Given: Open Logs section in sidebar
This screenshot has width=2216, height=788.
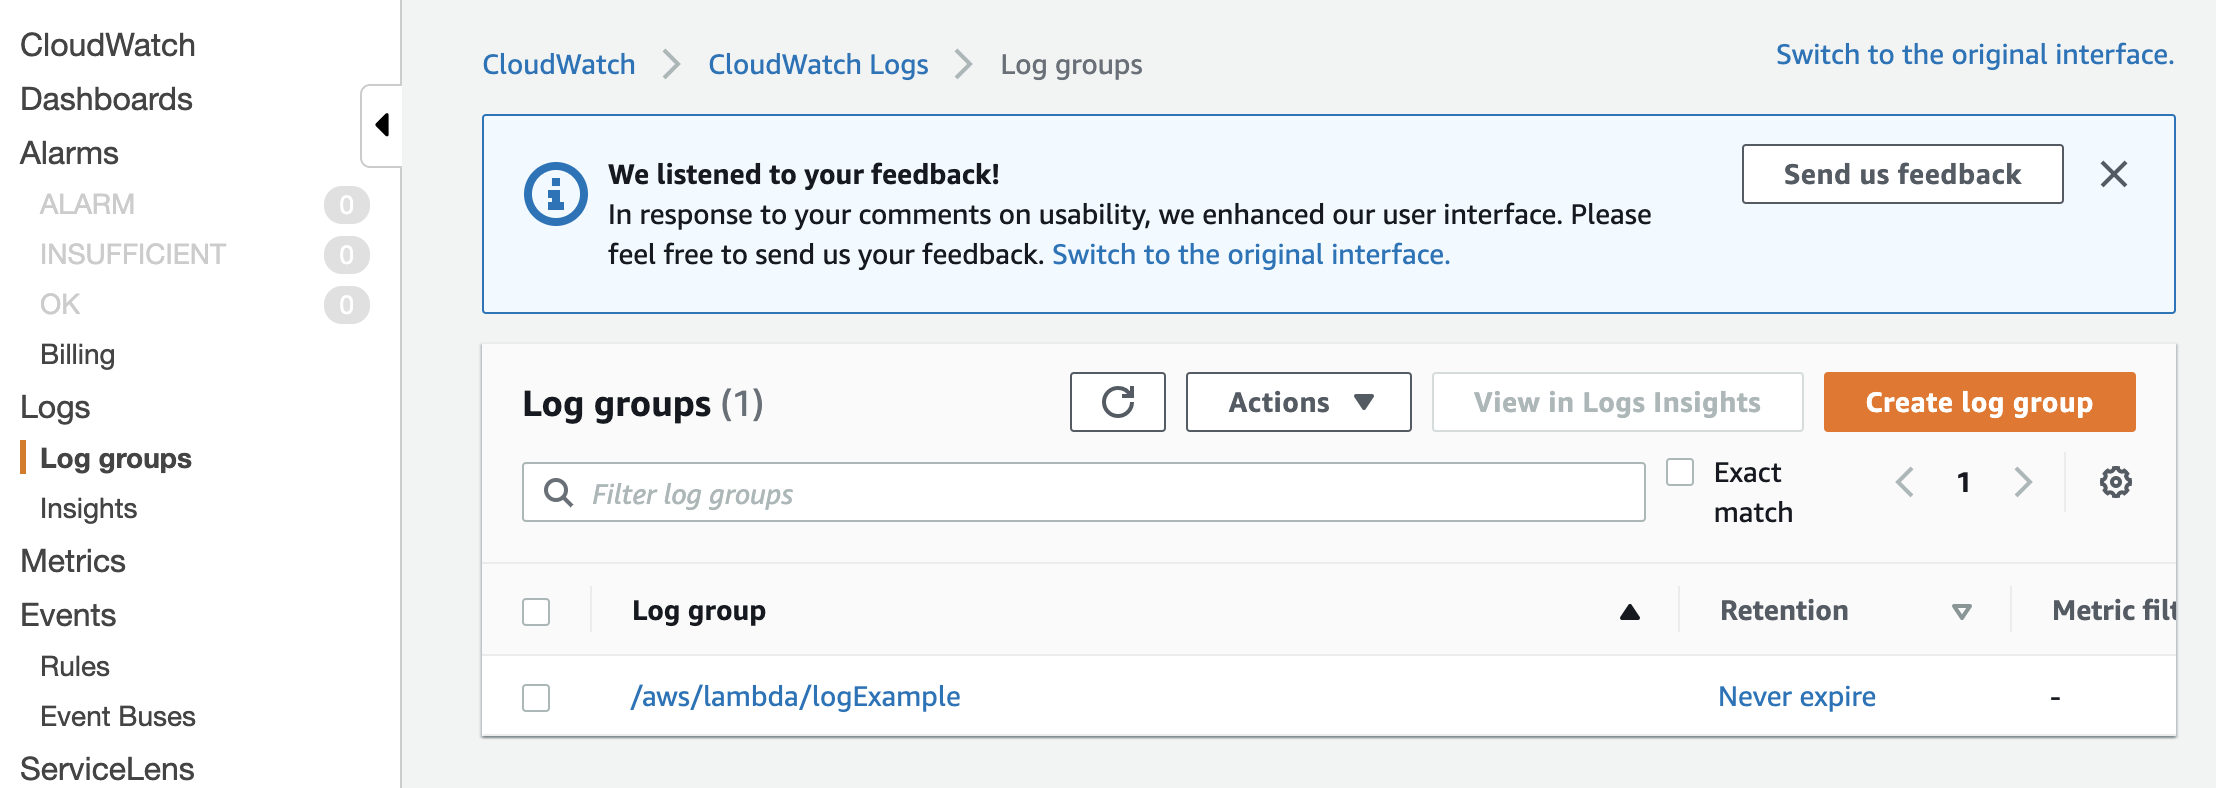Looking at the screenshot, I should click(55, 407).
